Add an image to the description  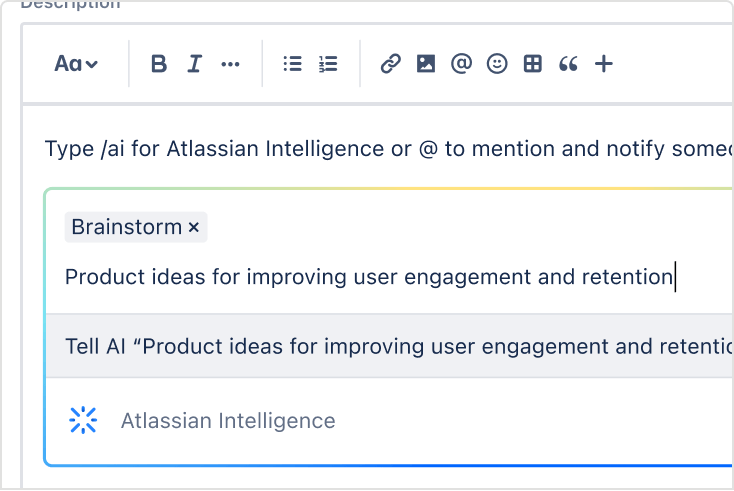pyautogui.click(x=426, y=64)
